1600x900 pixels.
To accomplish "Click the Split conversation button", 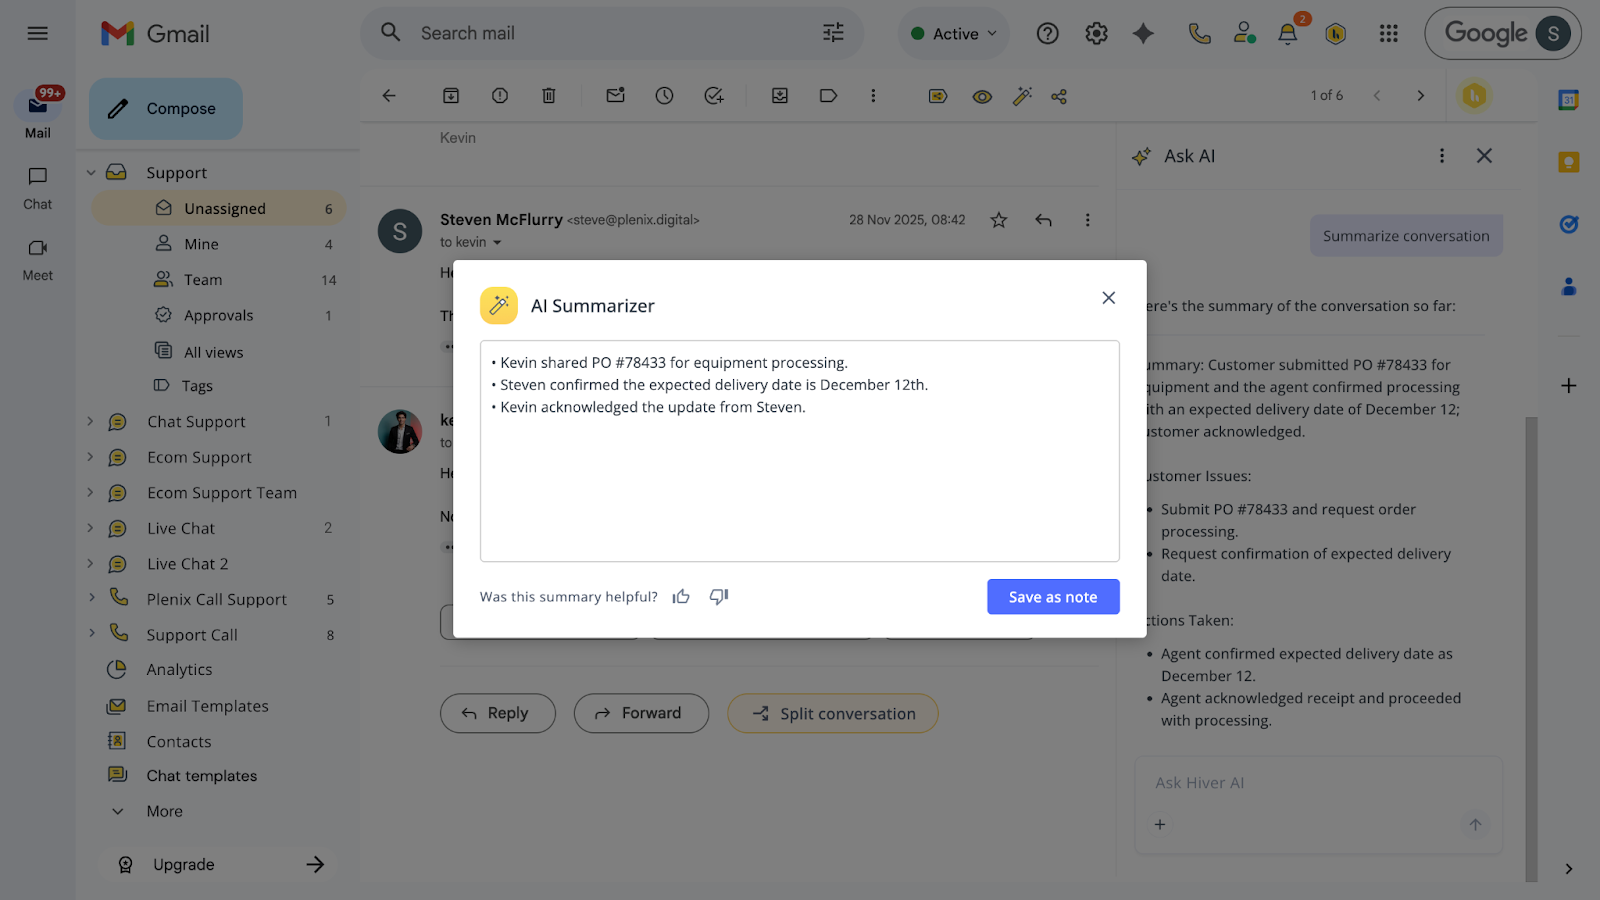I will [832, 713].
